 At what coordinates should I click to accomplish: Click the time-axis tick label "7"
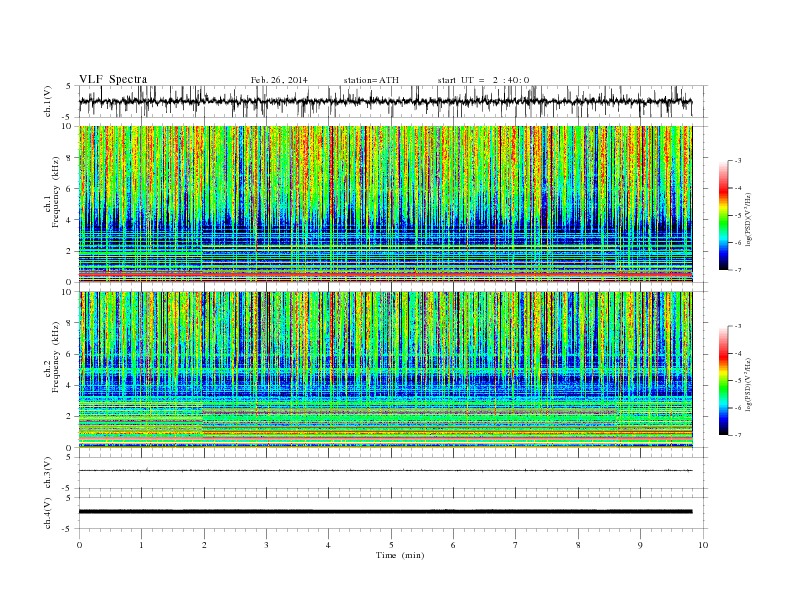coord(516,545)
